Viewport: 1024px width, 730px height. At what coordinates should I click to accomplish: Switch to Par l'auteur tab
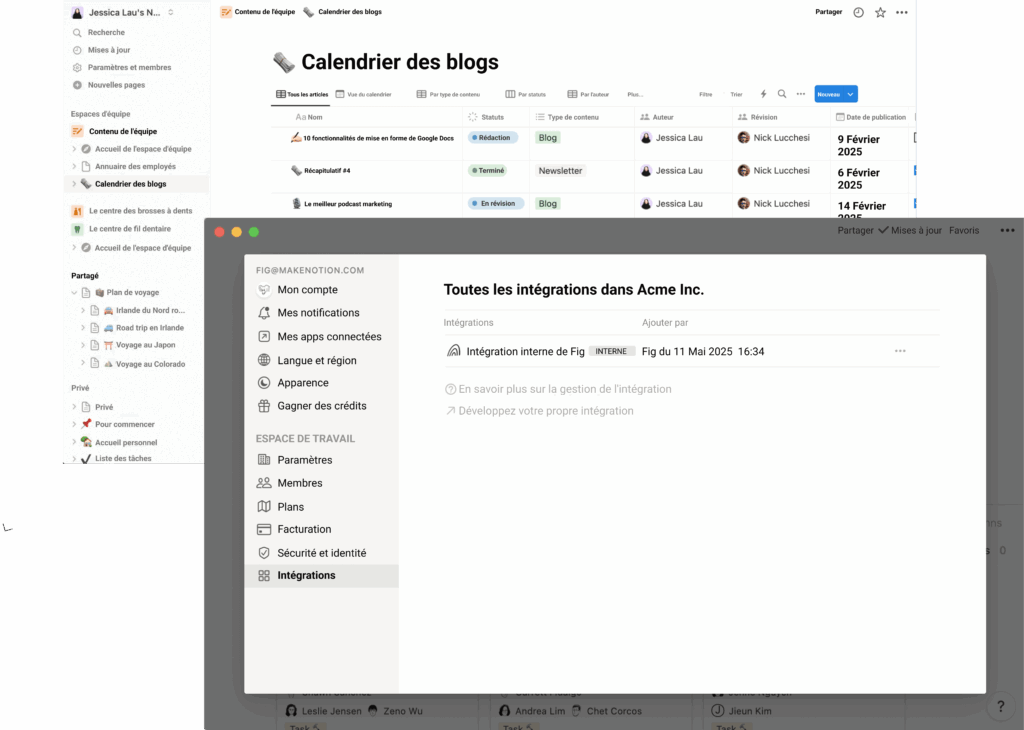588,94
